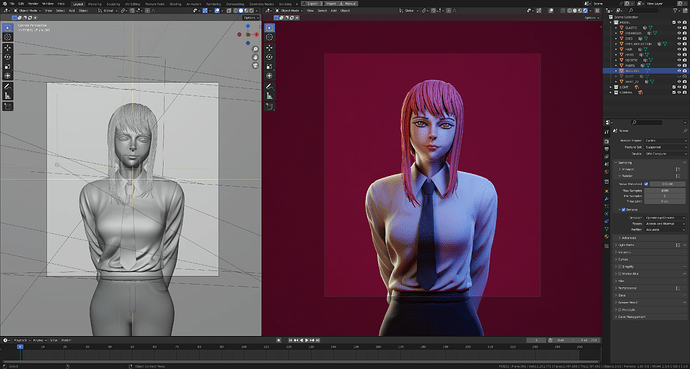Select the Scale tool in left viewport
Screen dimensions: 690x369
[x=8, y=66]
